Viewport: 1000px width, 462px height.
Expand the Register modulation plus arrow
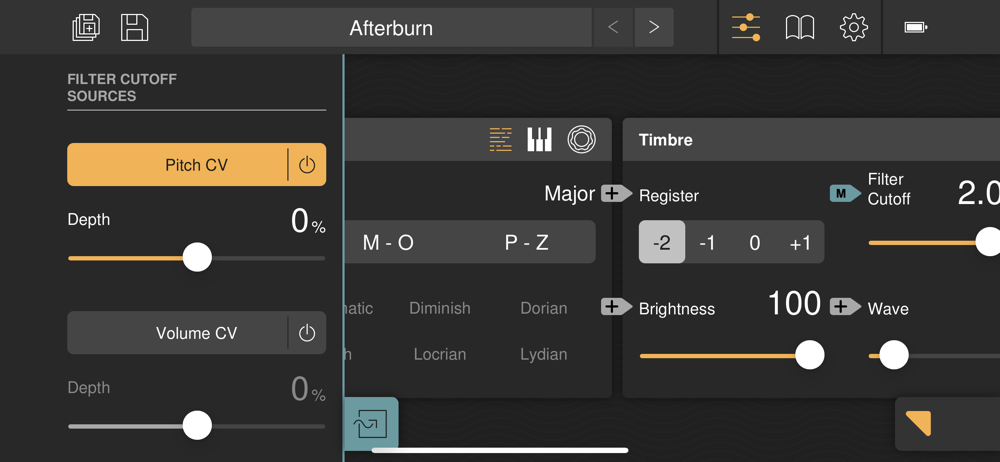point(615,194)
